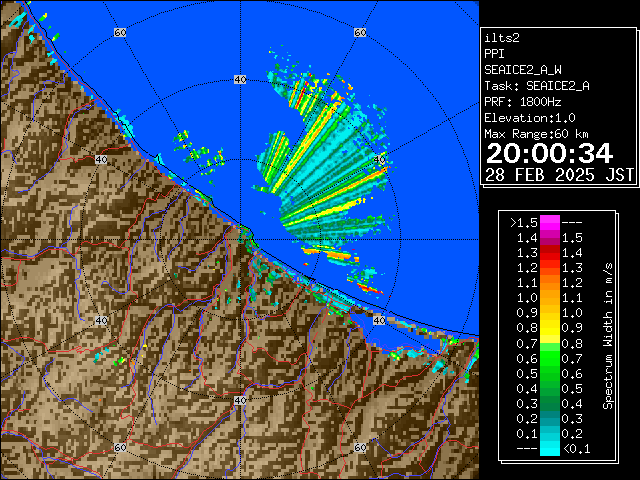The image size is (640, 480).
Task: Click the product name 'SEAICE2_A_W'
Action: pyautogui.click(x=523, y=70)
